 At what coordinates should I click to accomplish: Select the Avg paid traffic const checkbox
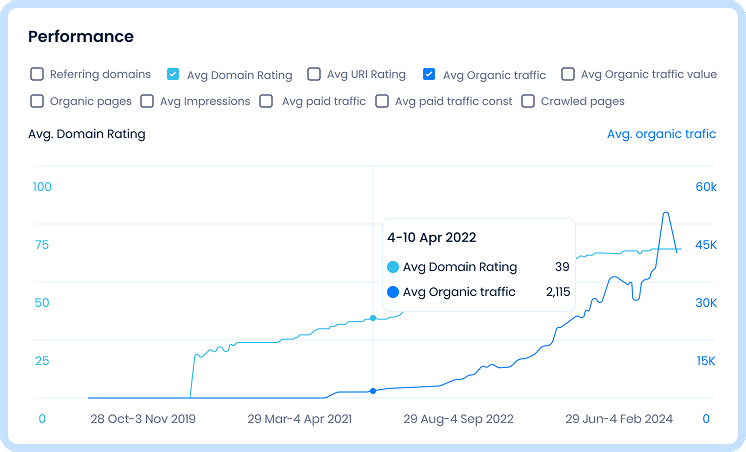(x=381, y=101)
